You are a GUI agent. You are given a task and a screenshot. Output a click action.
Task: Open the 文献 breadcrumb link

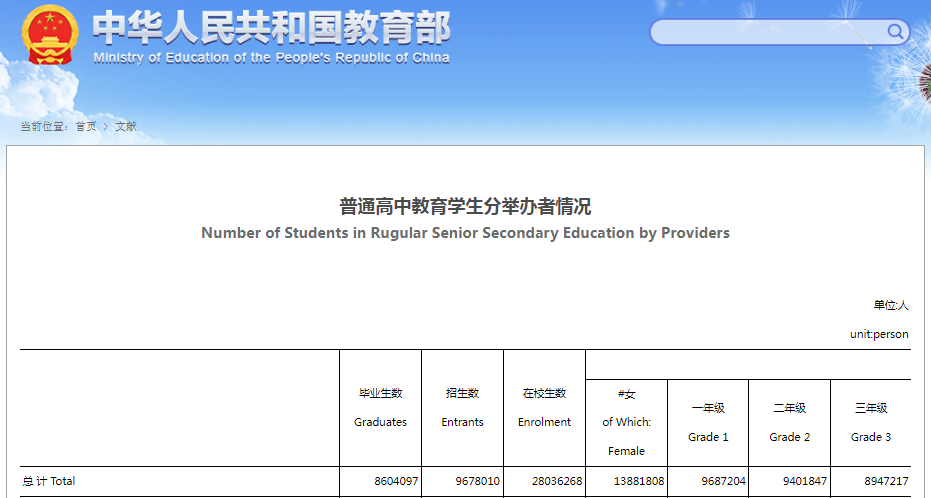click(x=126, y=127)
